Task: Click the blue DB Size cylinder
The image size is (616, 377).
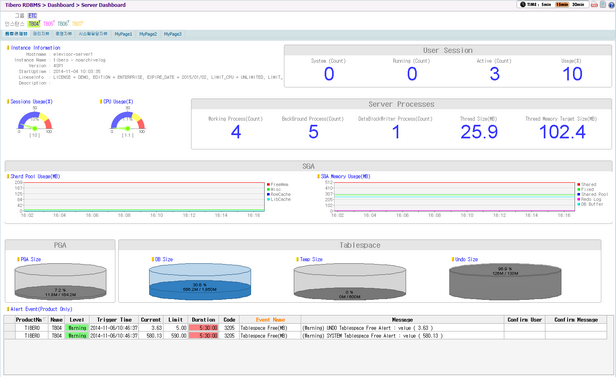Action: click(x=200, y=282)
